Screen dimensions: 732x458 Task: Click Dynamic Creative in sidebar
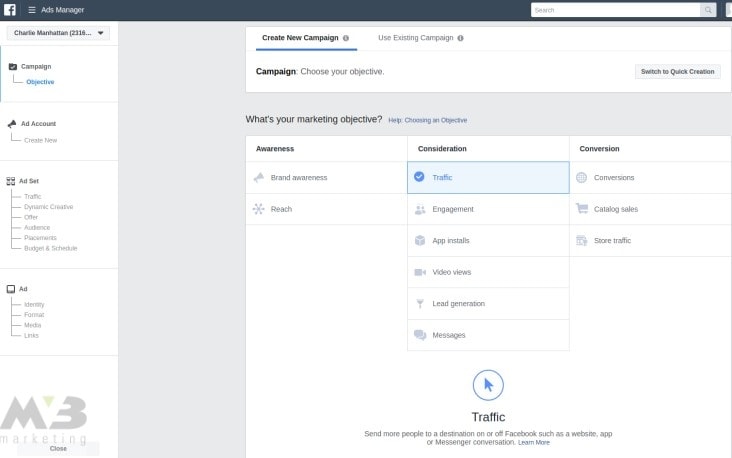coord(49,207)
